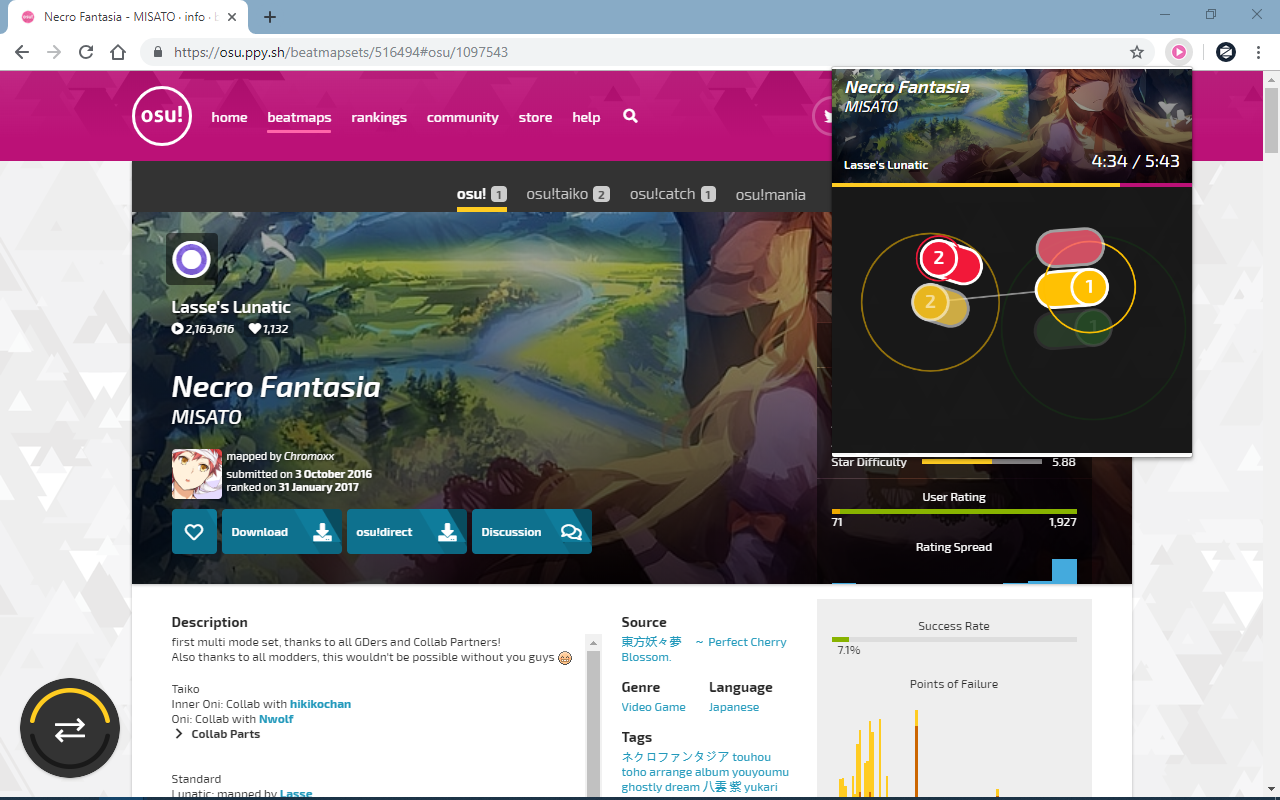Click the play count 2,163,616
Screen dimensions: 1280x800
(203, 329)
